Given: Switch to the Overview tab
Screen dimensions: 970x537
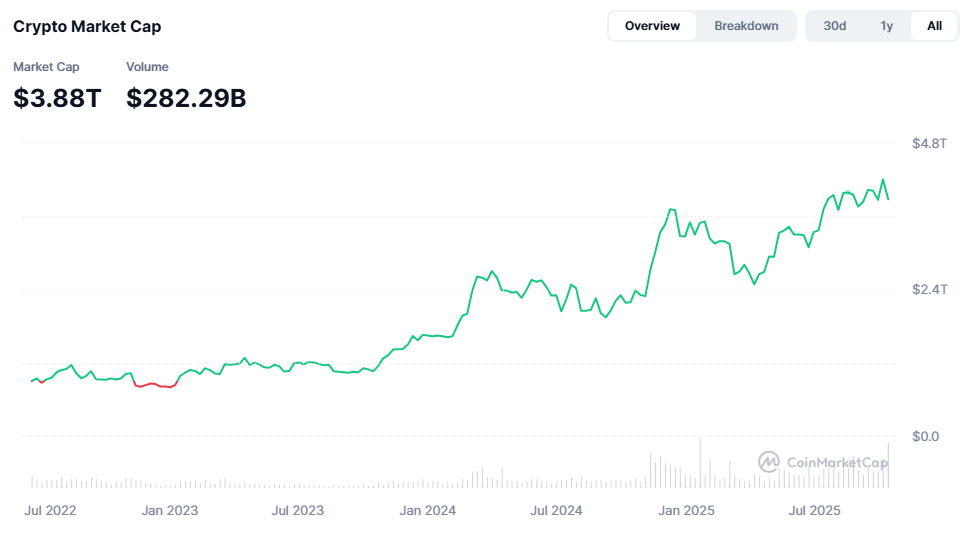Looking at the screenshot, I should [652, 26].
